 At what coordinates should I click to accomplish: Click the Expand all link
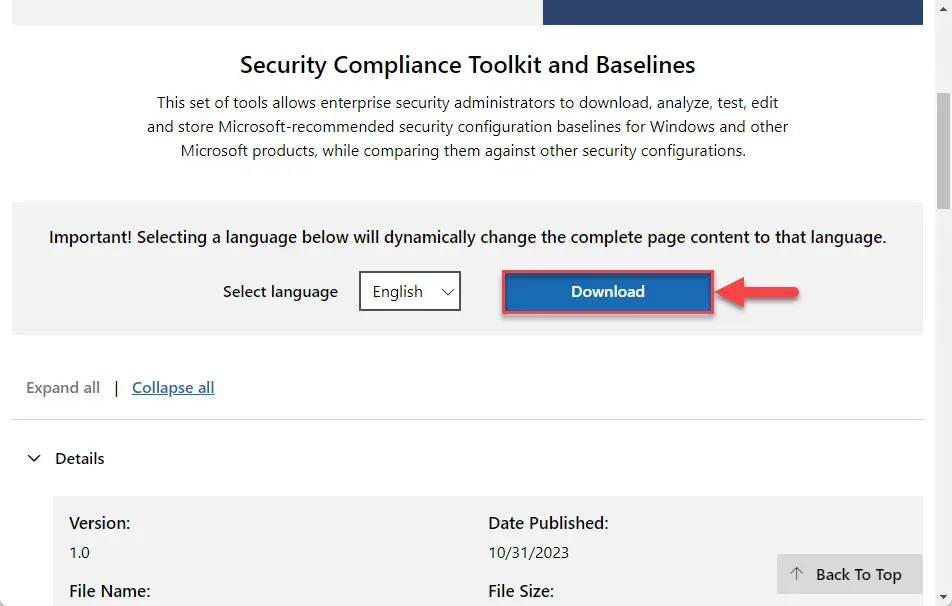(x=63, y=388)
